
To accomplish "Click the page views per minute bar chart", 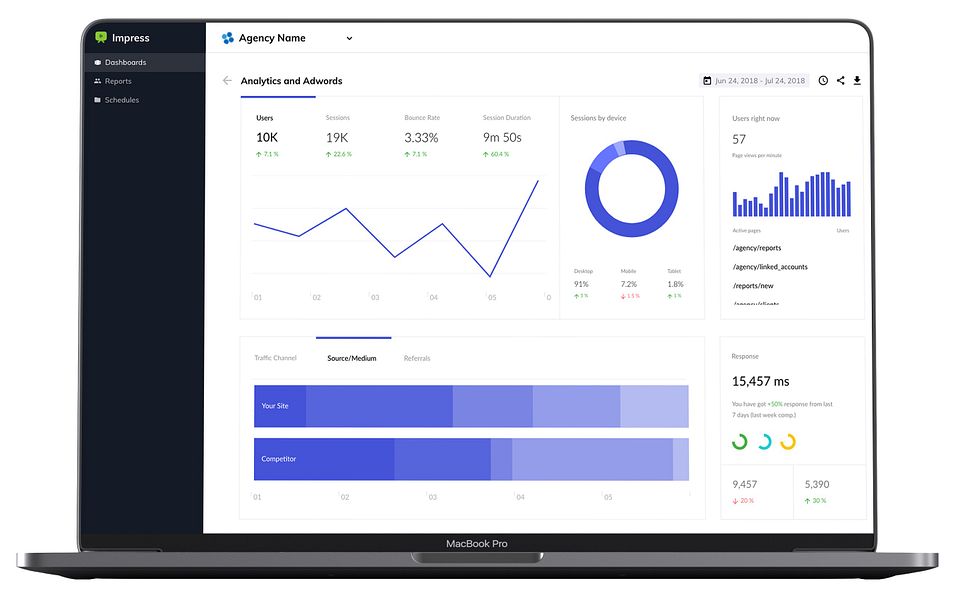I will (x=792, y=194).
